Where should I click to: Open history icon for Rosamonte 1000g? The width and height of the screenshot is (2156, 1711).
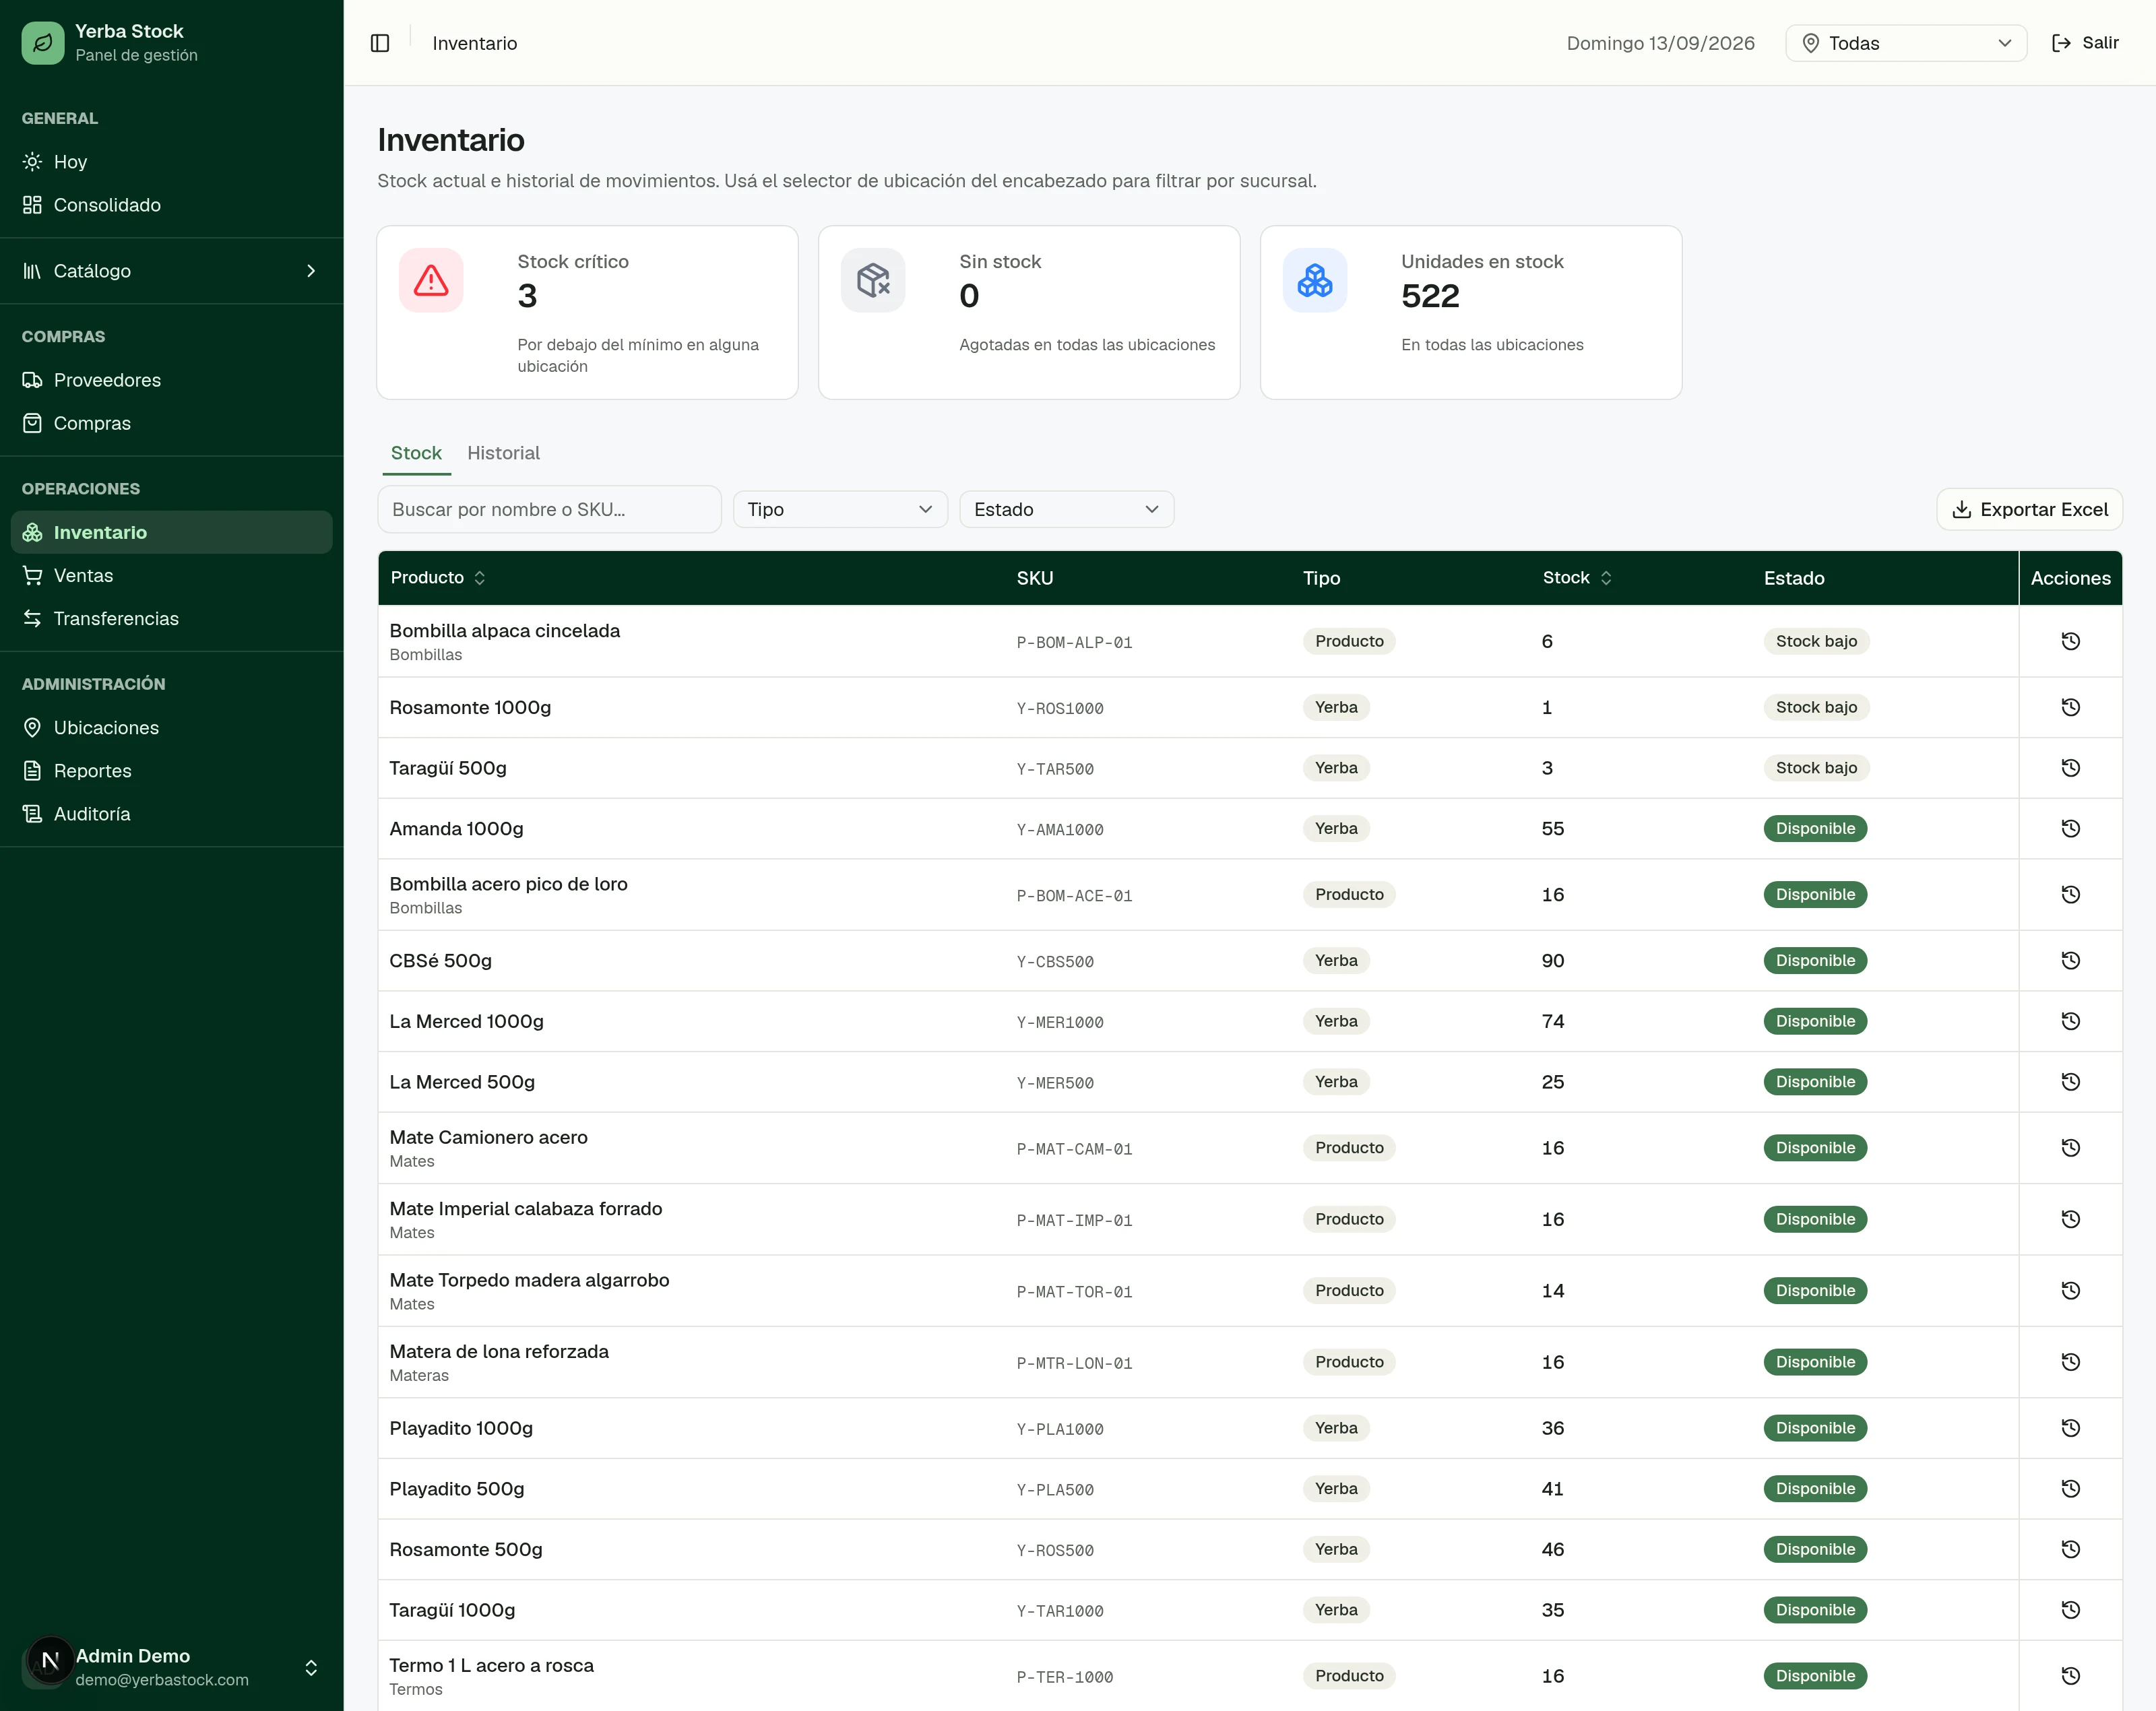pyautogui.click(x=2070, y=707)
